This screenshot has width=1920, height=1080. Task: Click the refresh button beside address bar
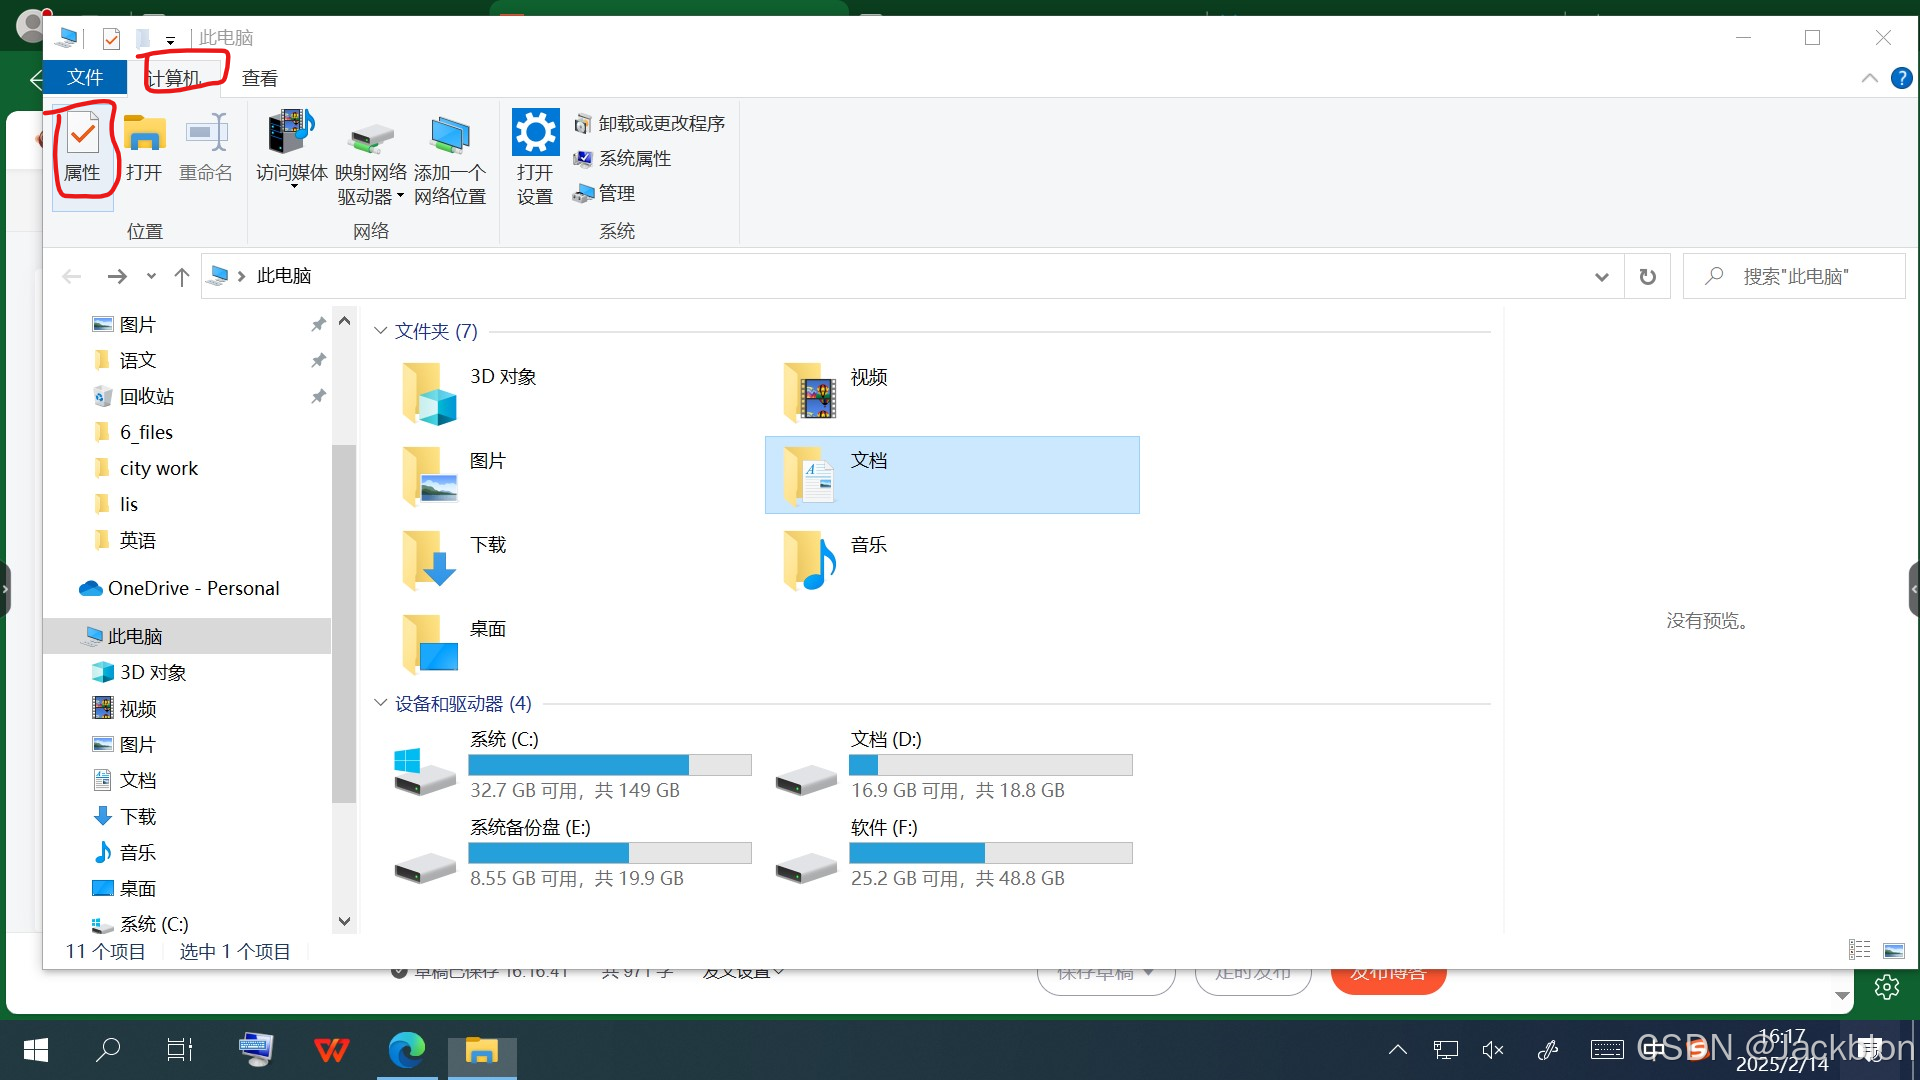coord(1647,277)
